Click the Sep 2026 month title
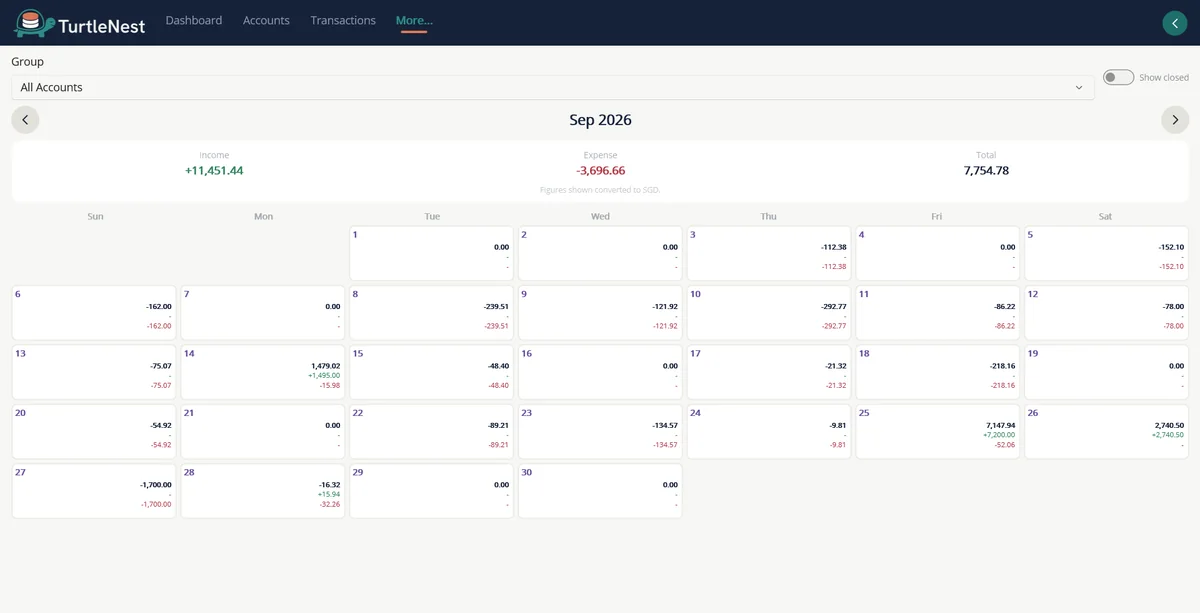 pos(600,120)
